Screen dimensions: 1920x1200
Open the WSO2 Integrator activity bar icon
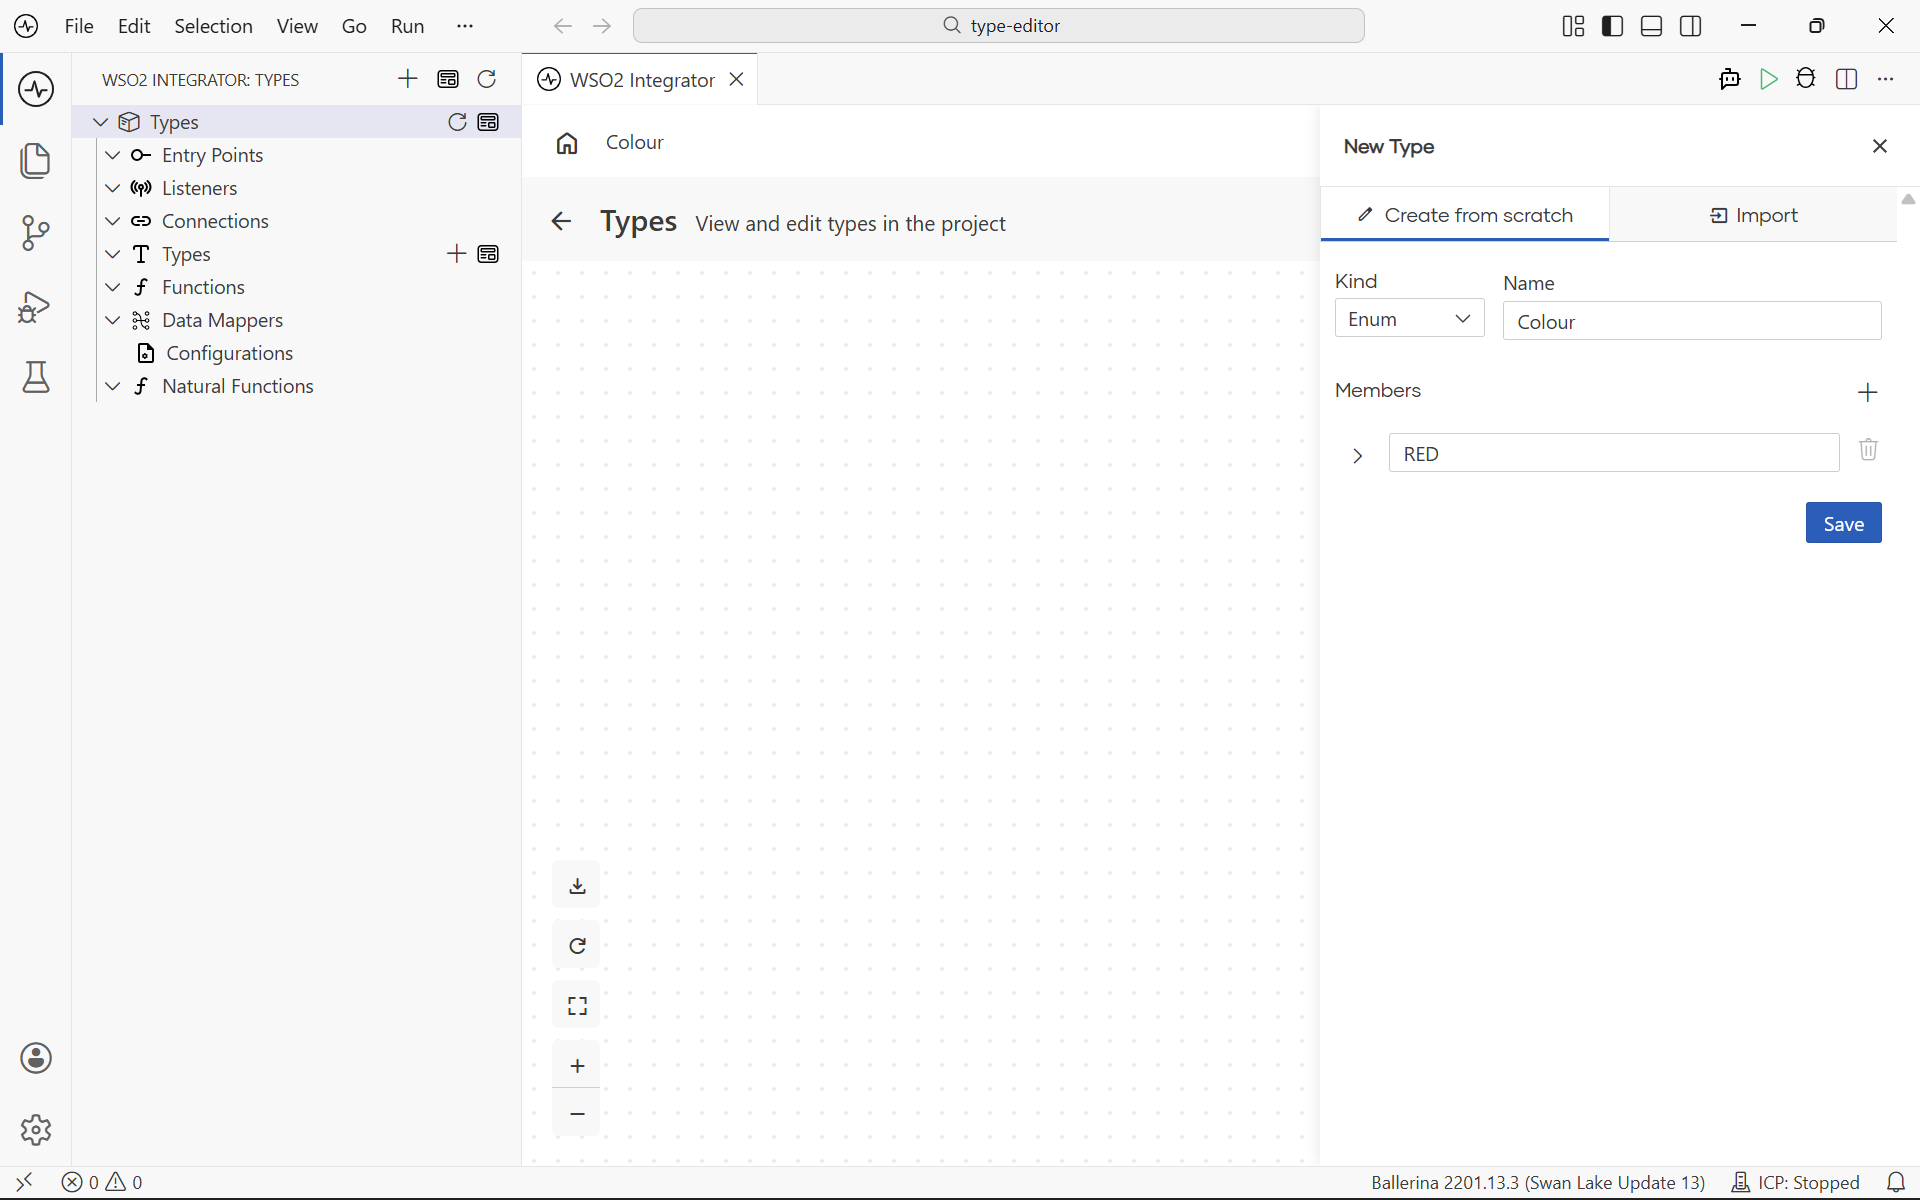[36, 89]
